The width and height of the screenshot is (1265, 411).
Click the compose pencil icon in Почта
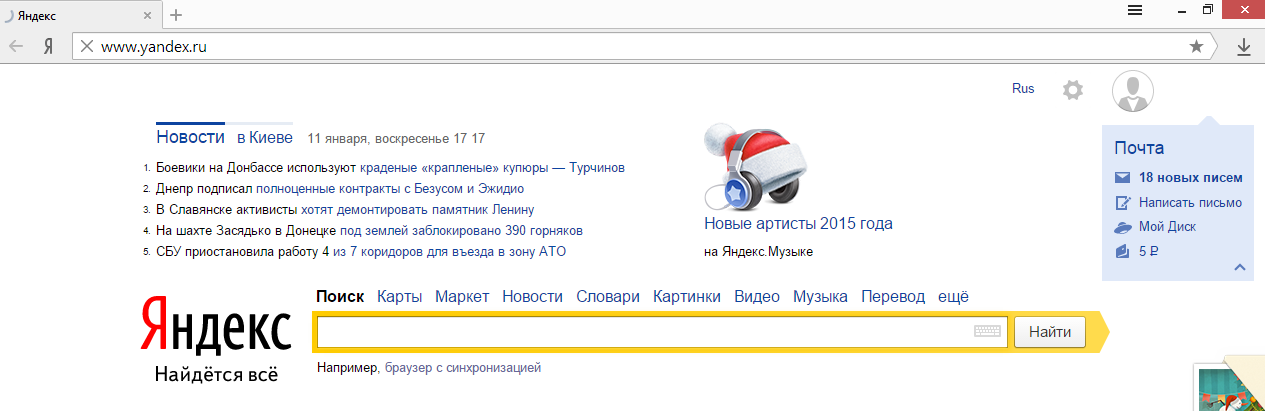(1122, 202)
